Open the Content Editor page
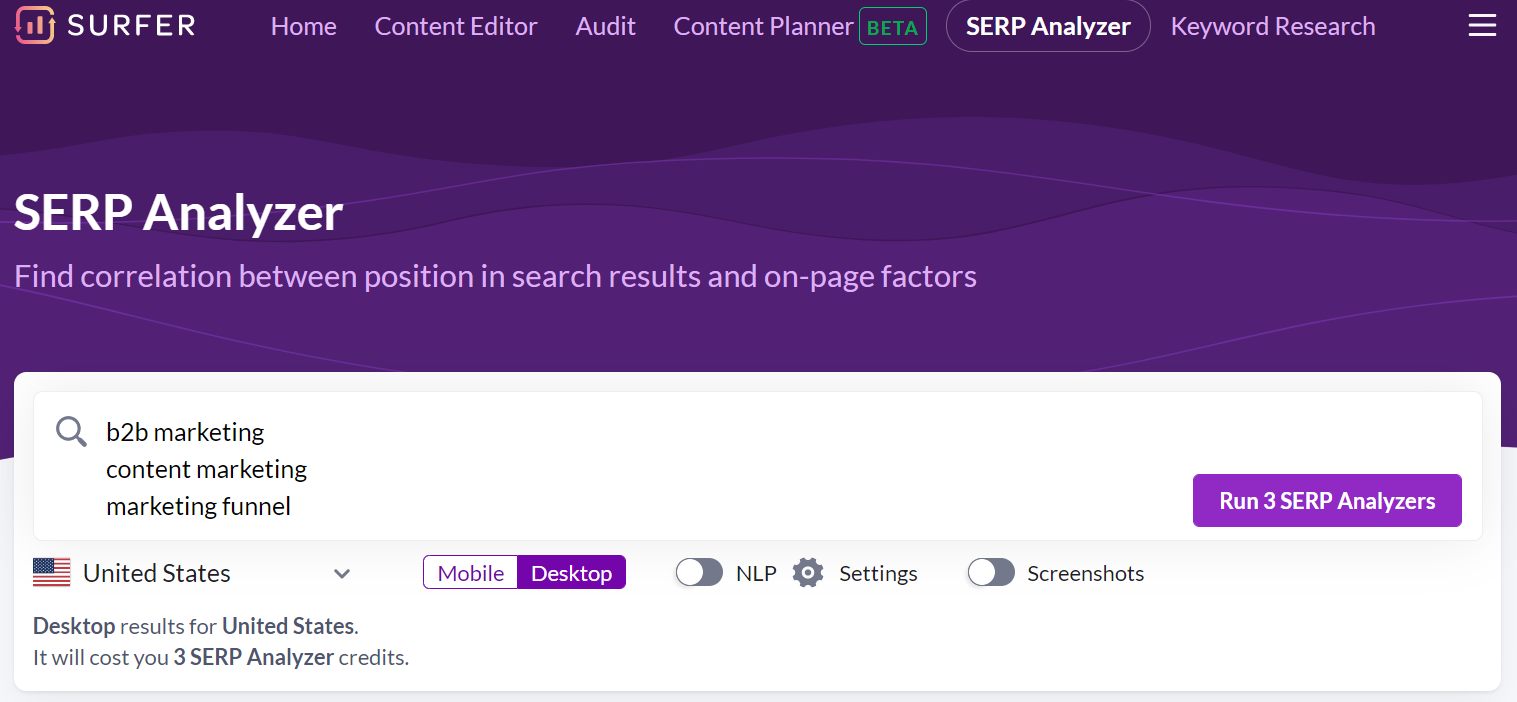 point(456,27)
